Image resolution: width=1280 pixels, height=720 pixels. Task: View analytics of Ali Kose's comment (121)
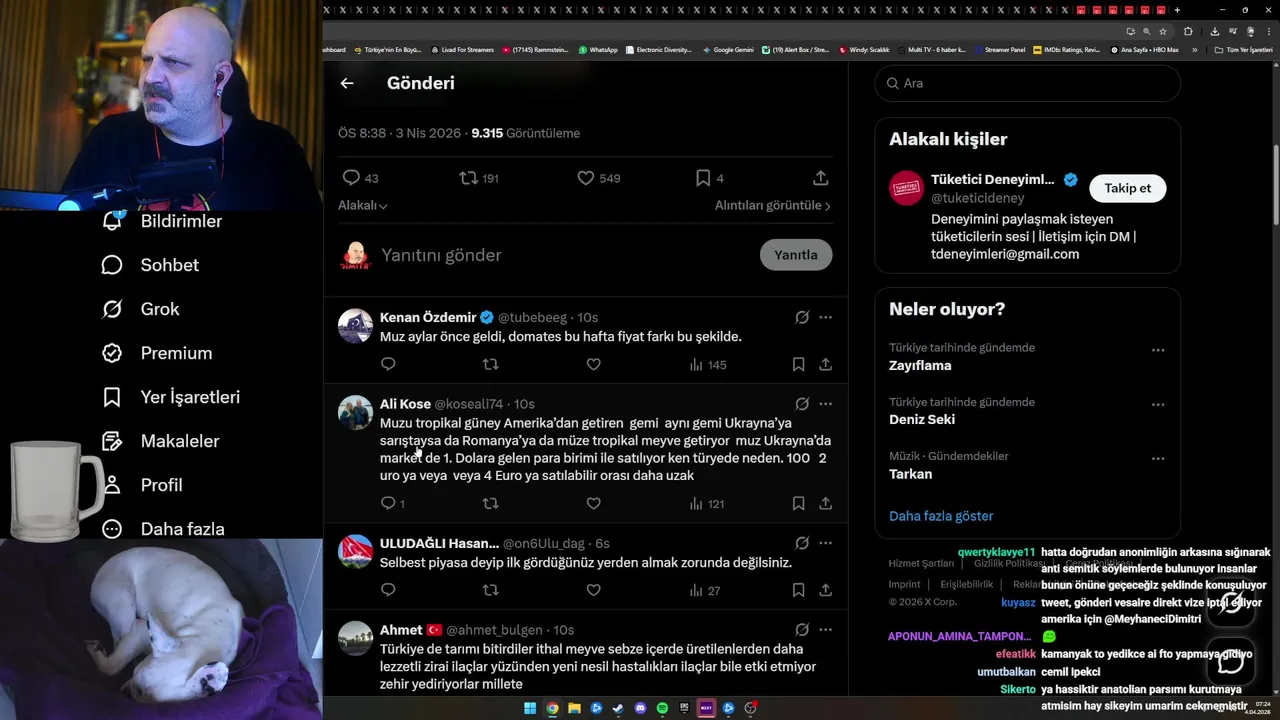(x=707, y=504)
